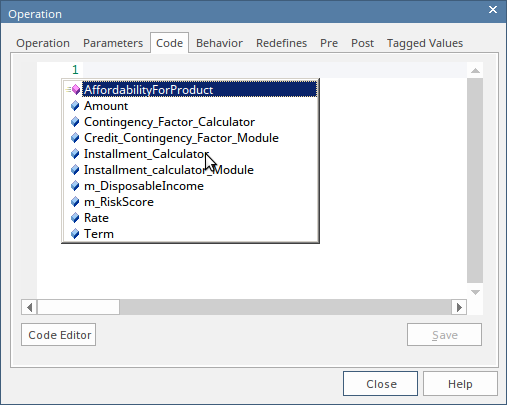Click the attribute icon beside Rate
This screenshot has width=507, height=406.
point(75,218)
